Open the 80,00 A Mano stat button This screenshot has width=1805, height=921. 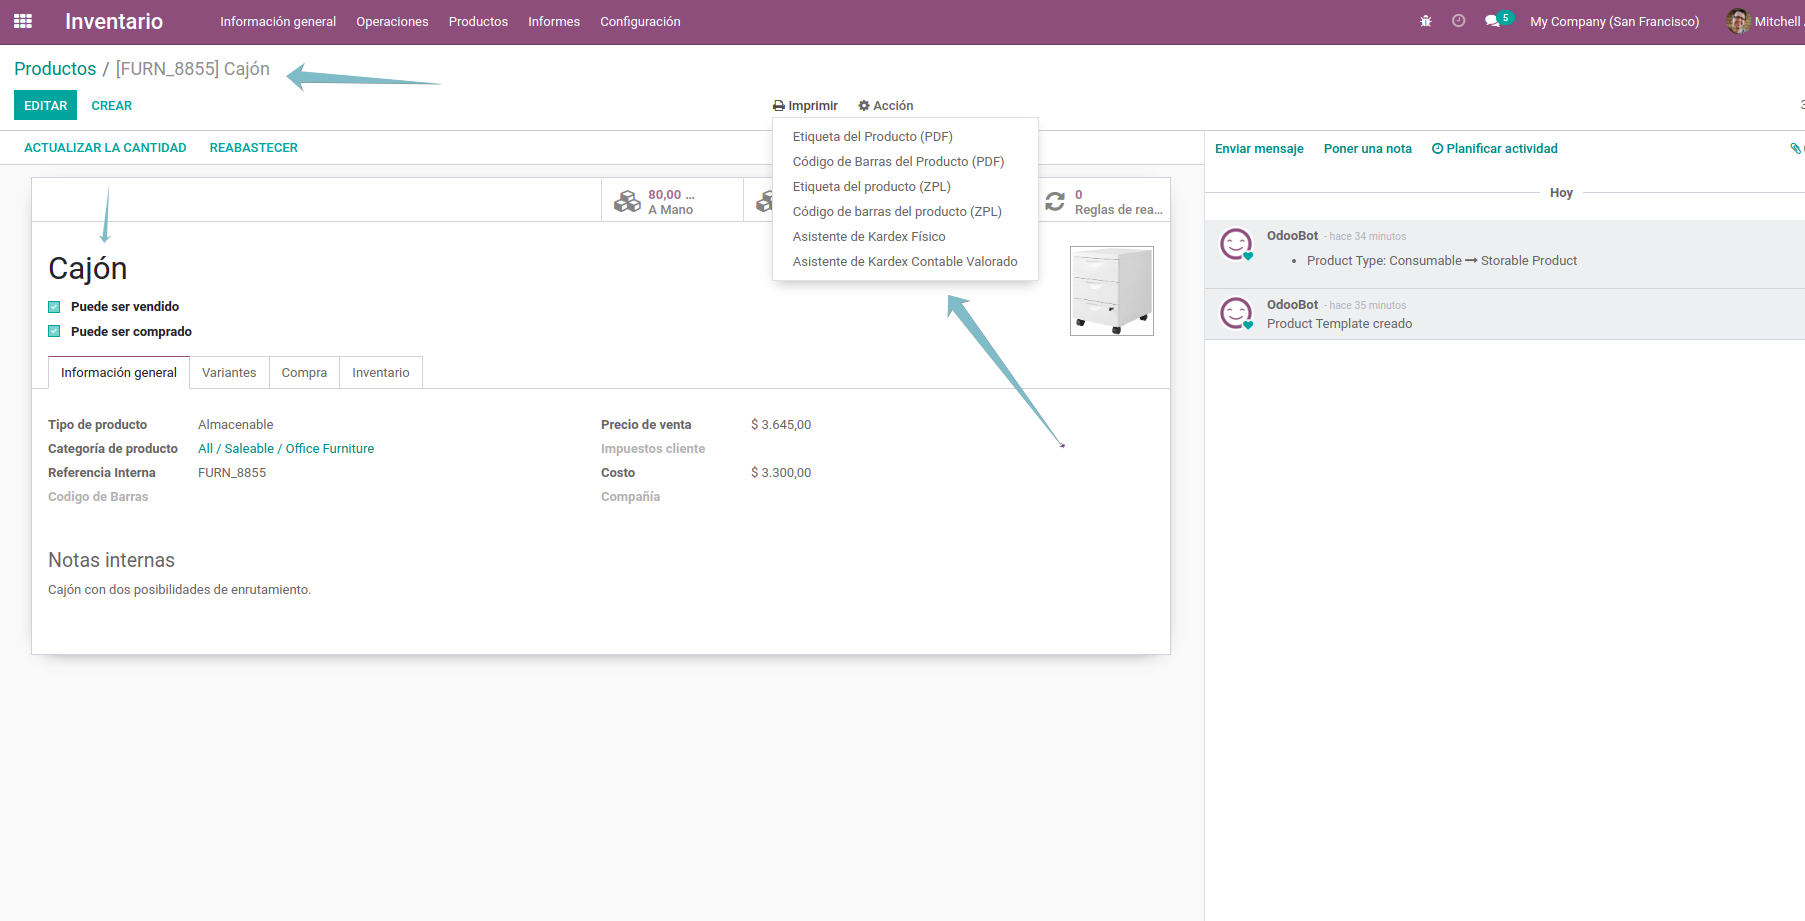tap(672, 201)
